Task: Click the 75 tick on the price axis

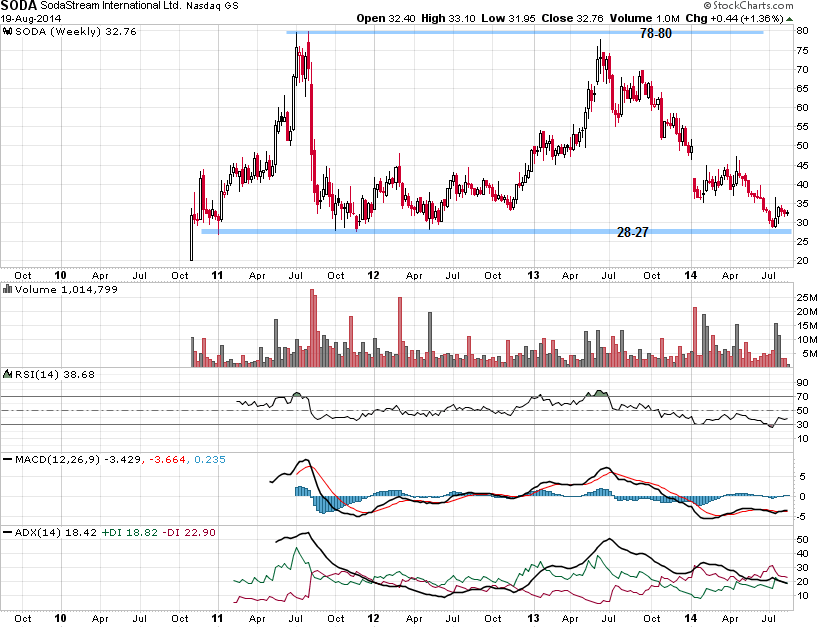Action: click(x=802, y=51)
